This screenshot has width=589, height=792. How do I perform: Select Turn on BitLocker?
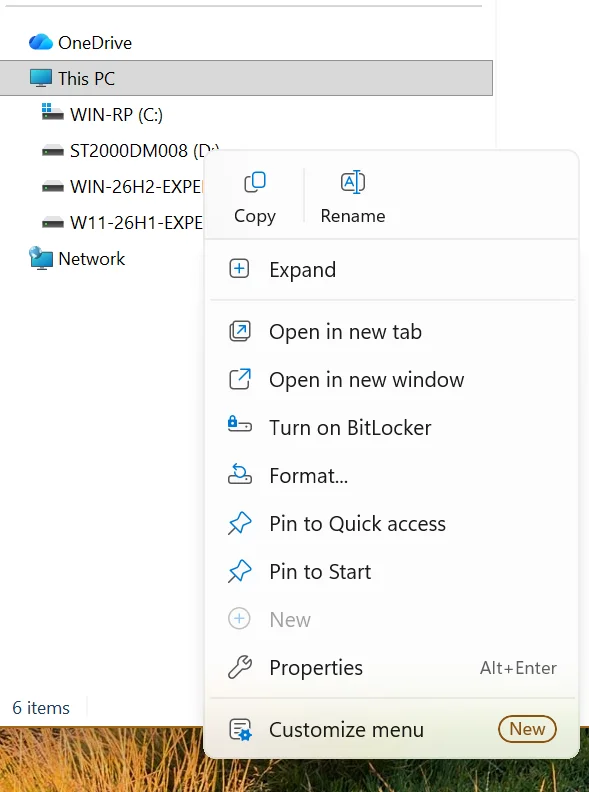391,428
